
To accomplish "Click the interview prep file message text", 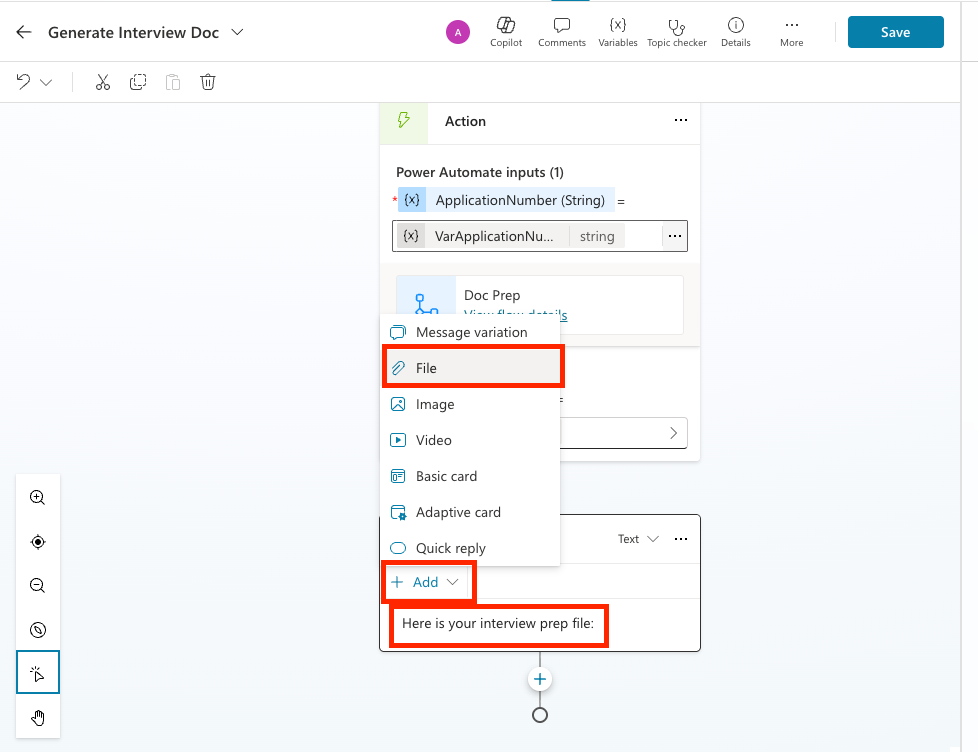I will click(x=498, y=624).
